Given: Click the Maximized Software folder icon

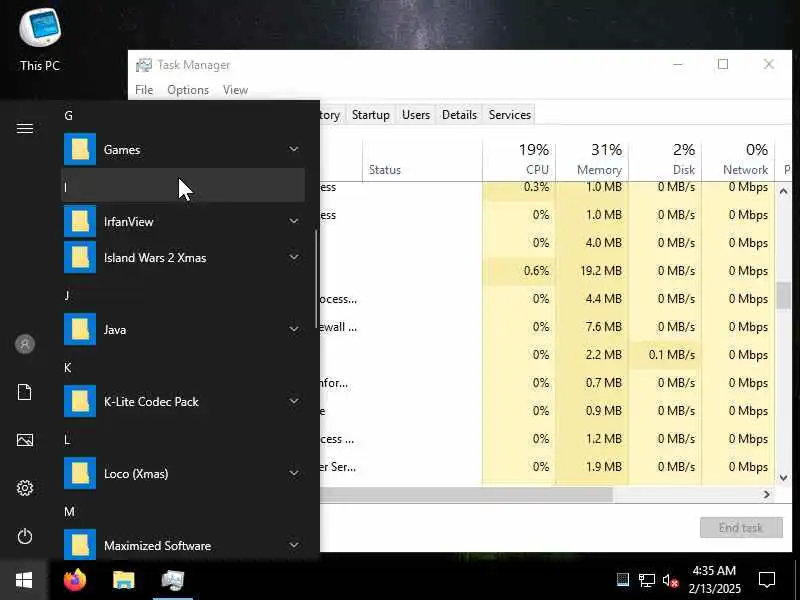Looking at the screenshot, I should (x=80, y=545).
